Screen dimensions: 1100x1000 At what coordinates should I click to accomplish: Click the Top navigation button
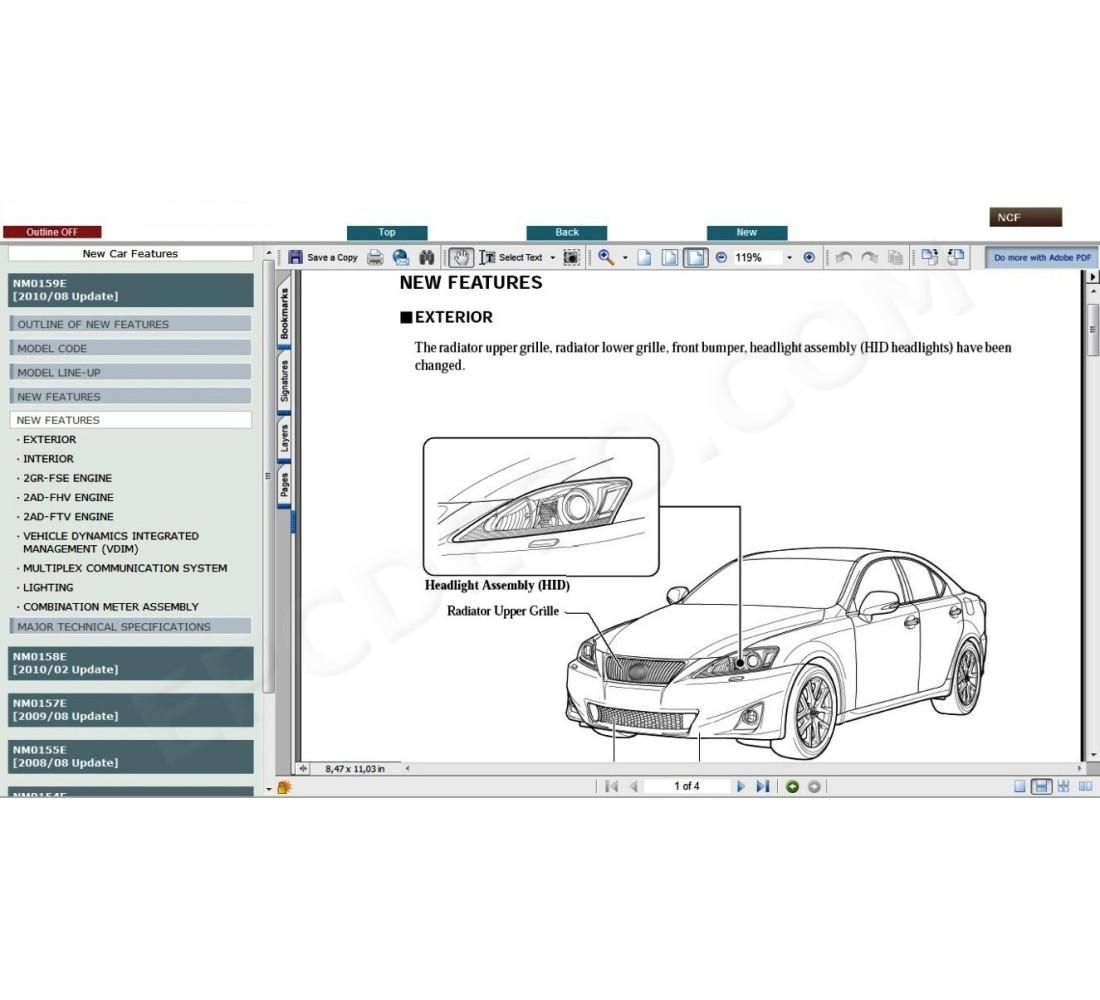pos(387,232)
